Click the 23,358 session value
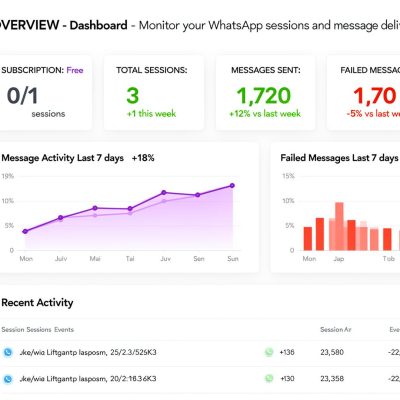Viewport: 400px width, 400px height. [x=332, y=379]
